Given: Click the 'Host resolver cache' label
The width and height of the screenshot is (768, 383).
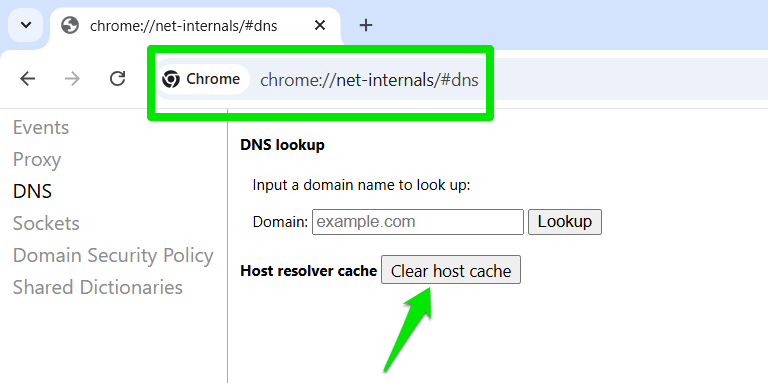Looking at the screenshot, I should [309, 271].
